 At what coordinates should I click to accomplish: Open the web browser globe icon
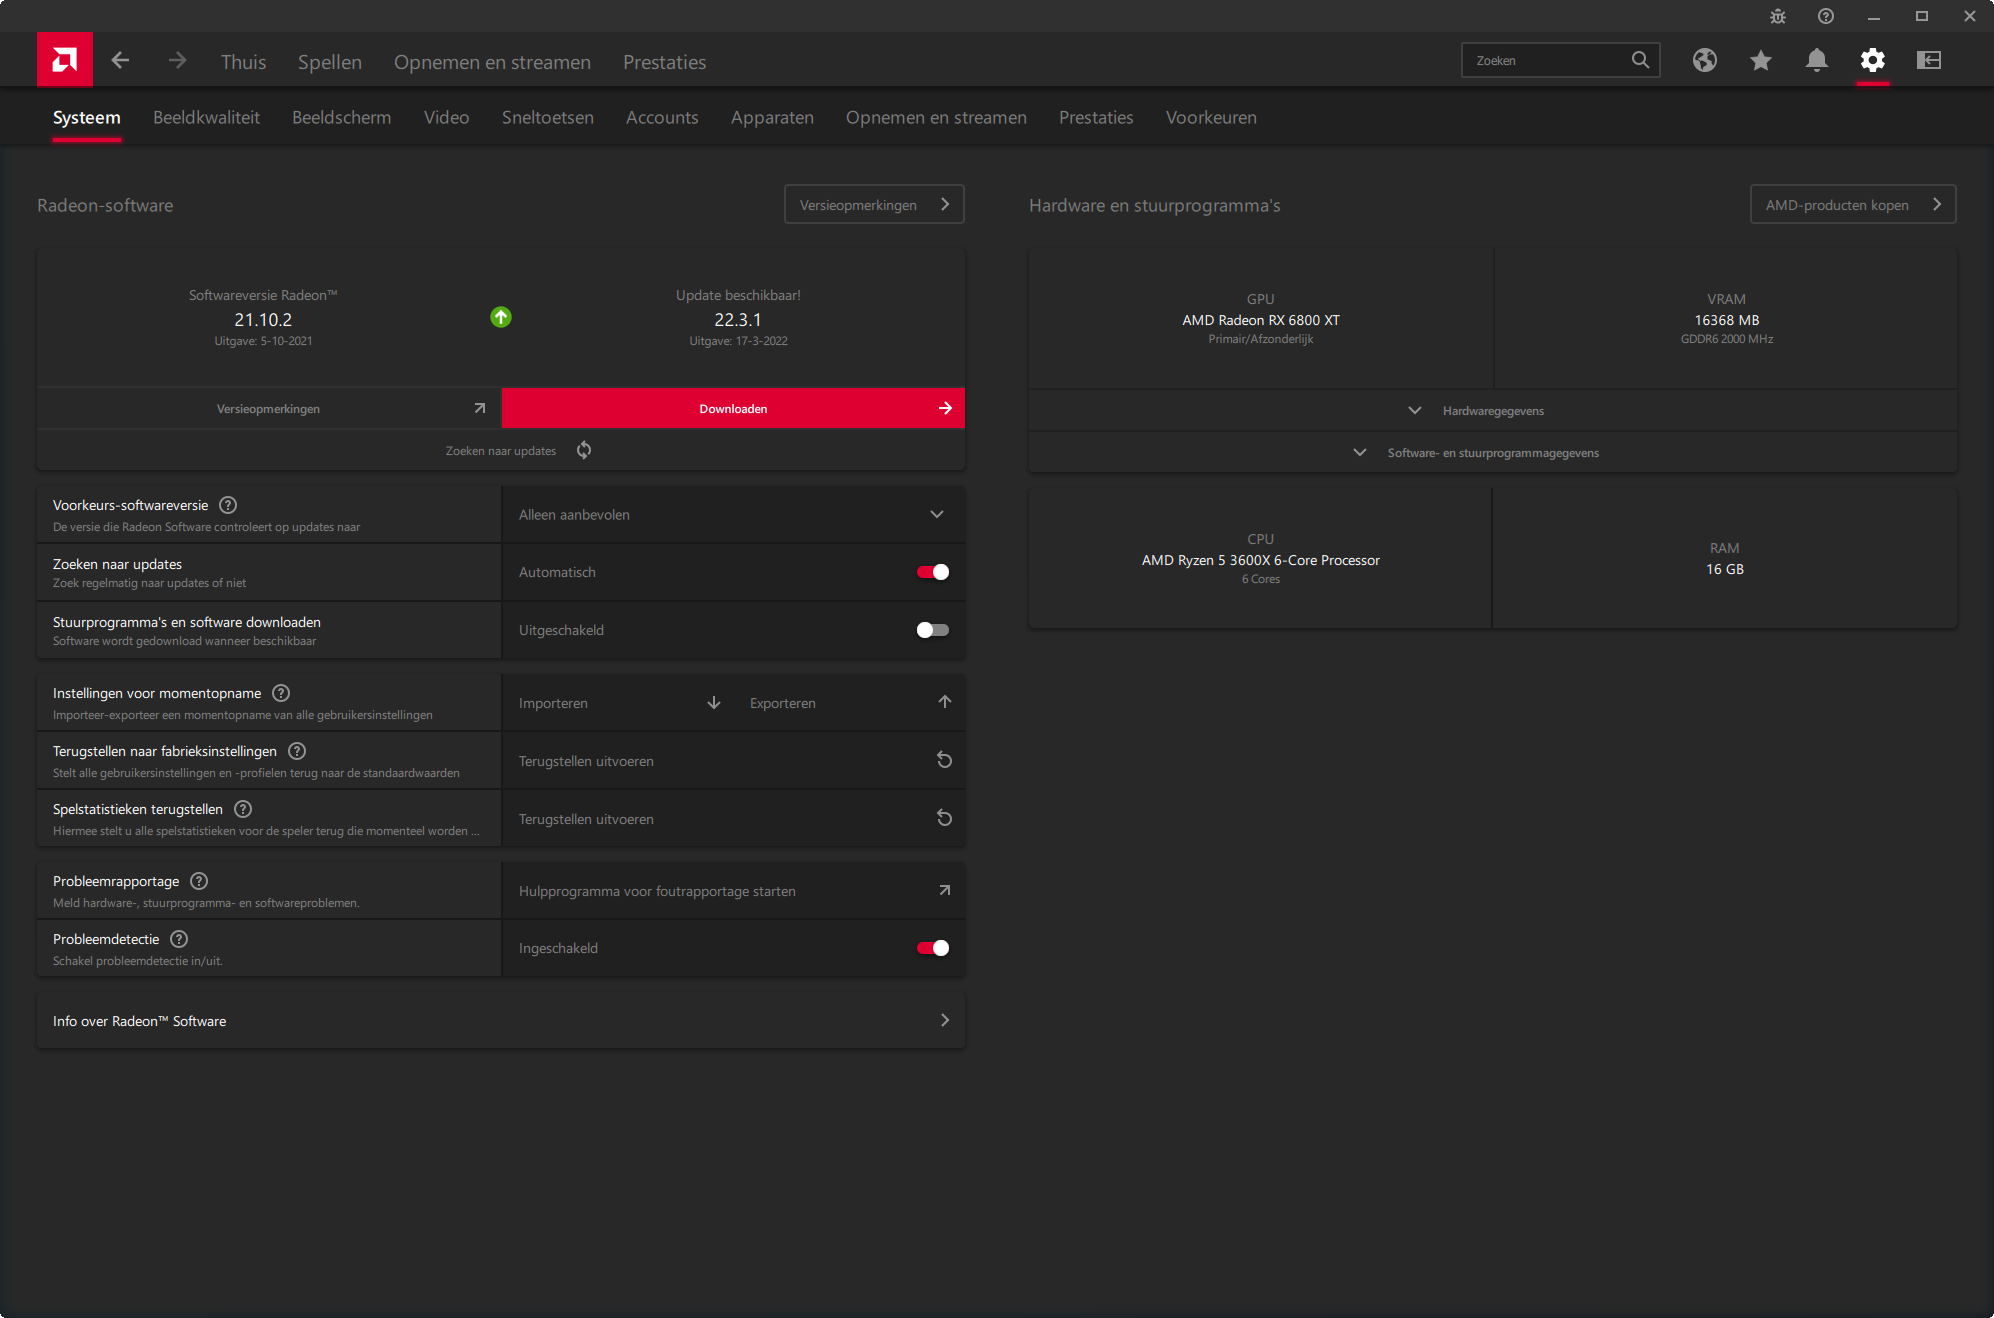1705,61
